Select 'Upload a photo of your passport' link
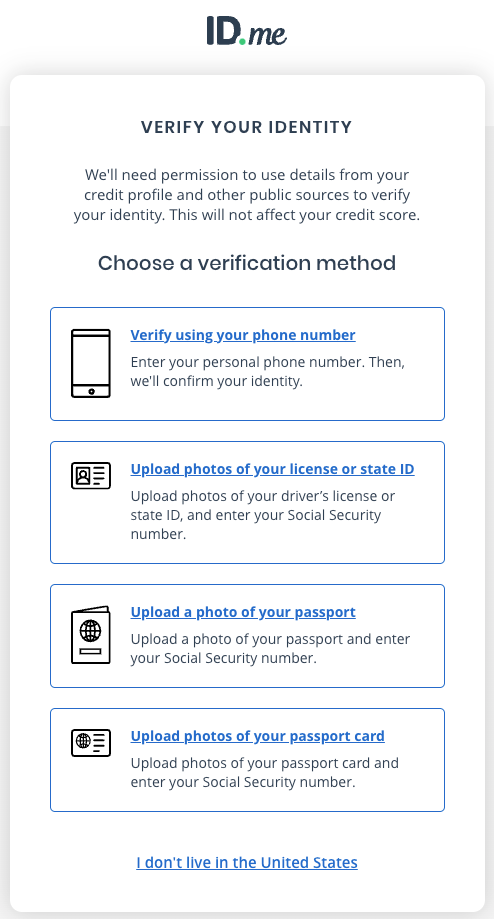Viewport: 494px width, 919px height. pos(243,612)
